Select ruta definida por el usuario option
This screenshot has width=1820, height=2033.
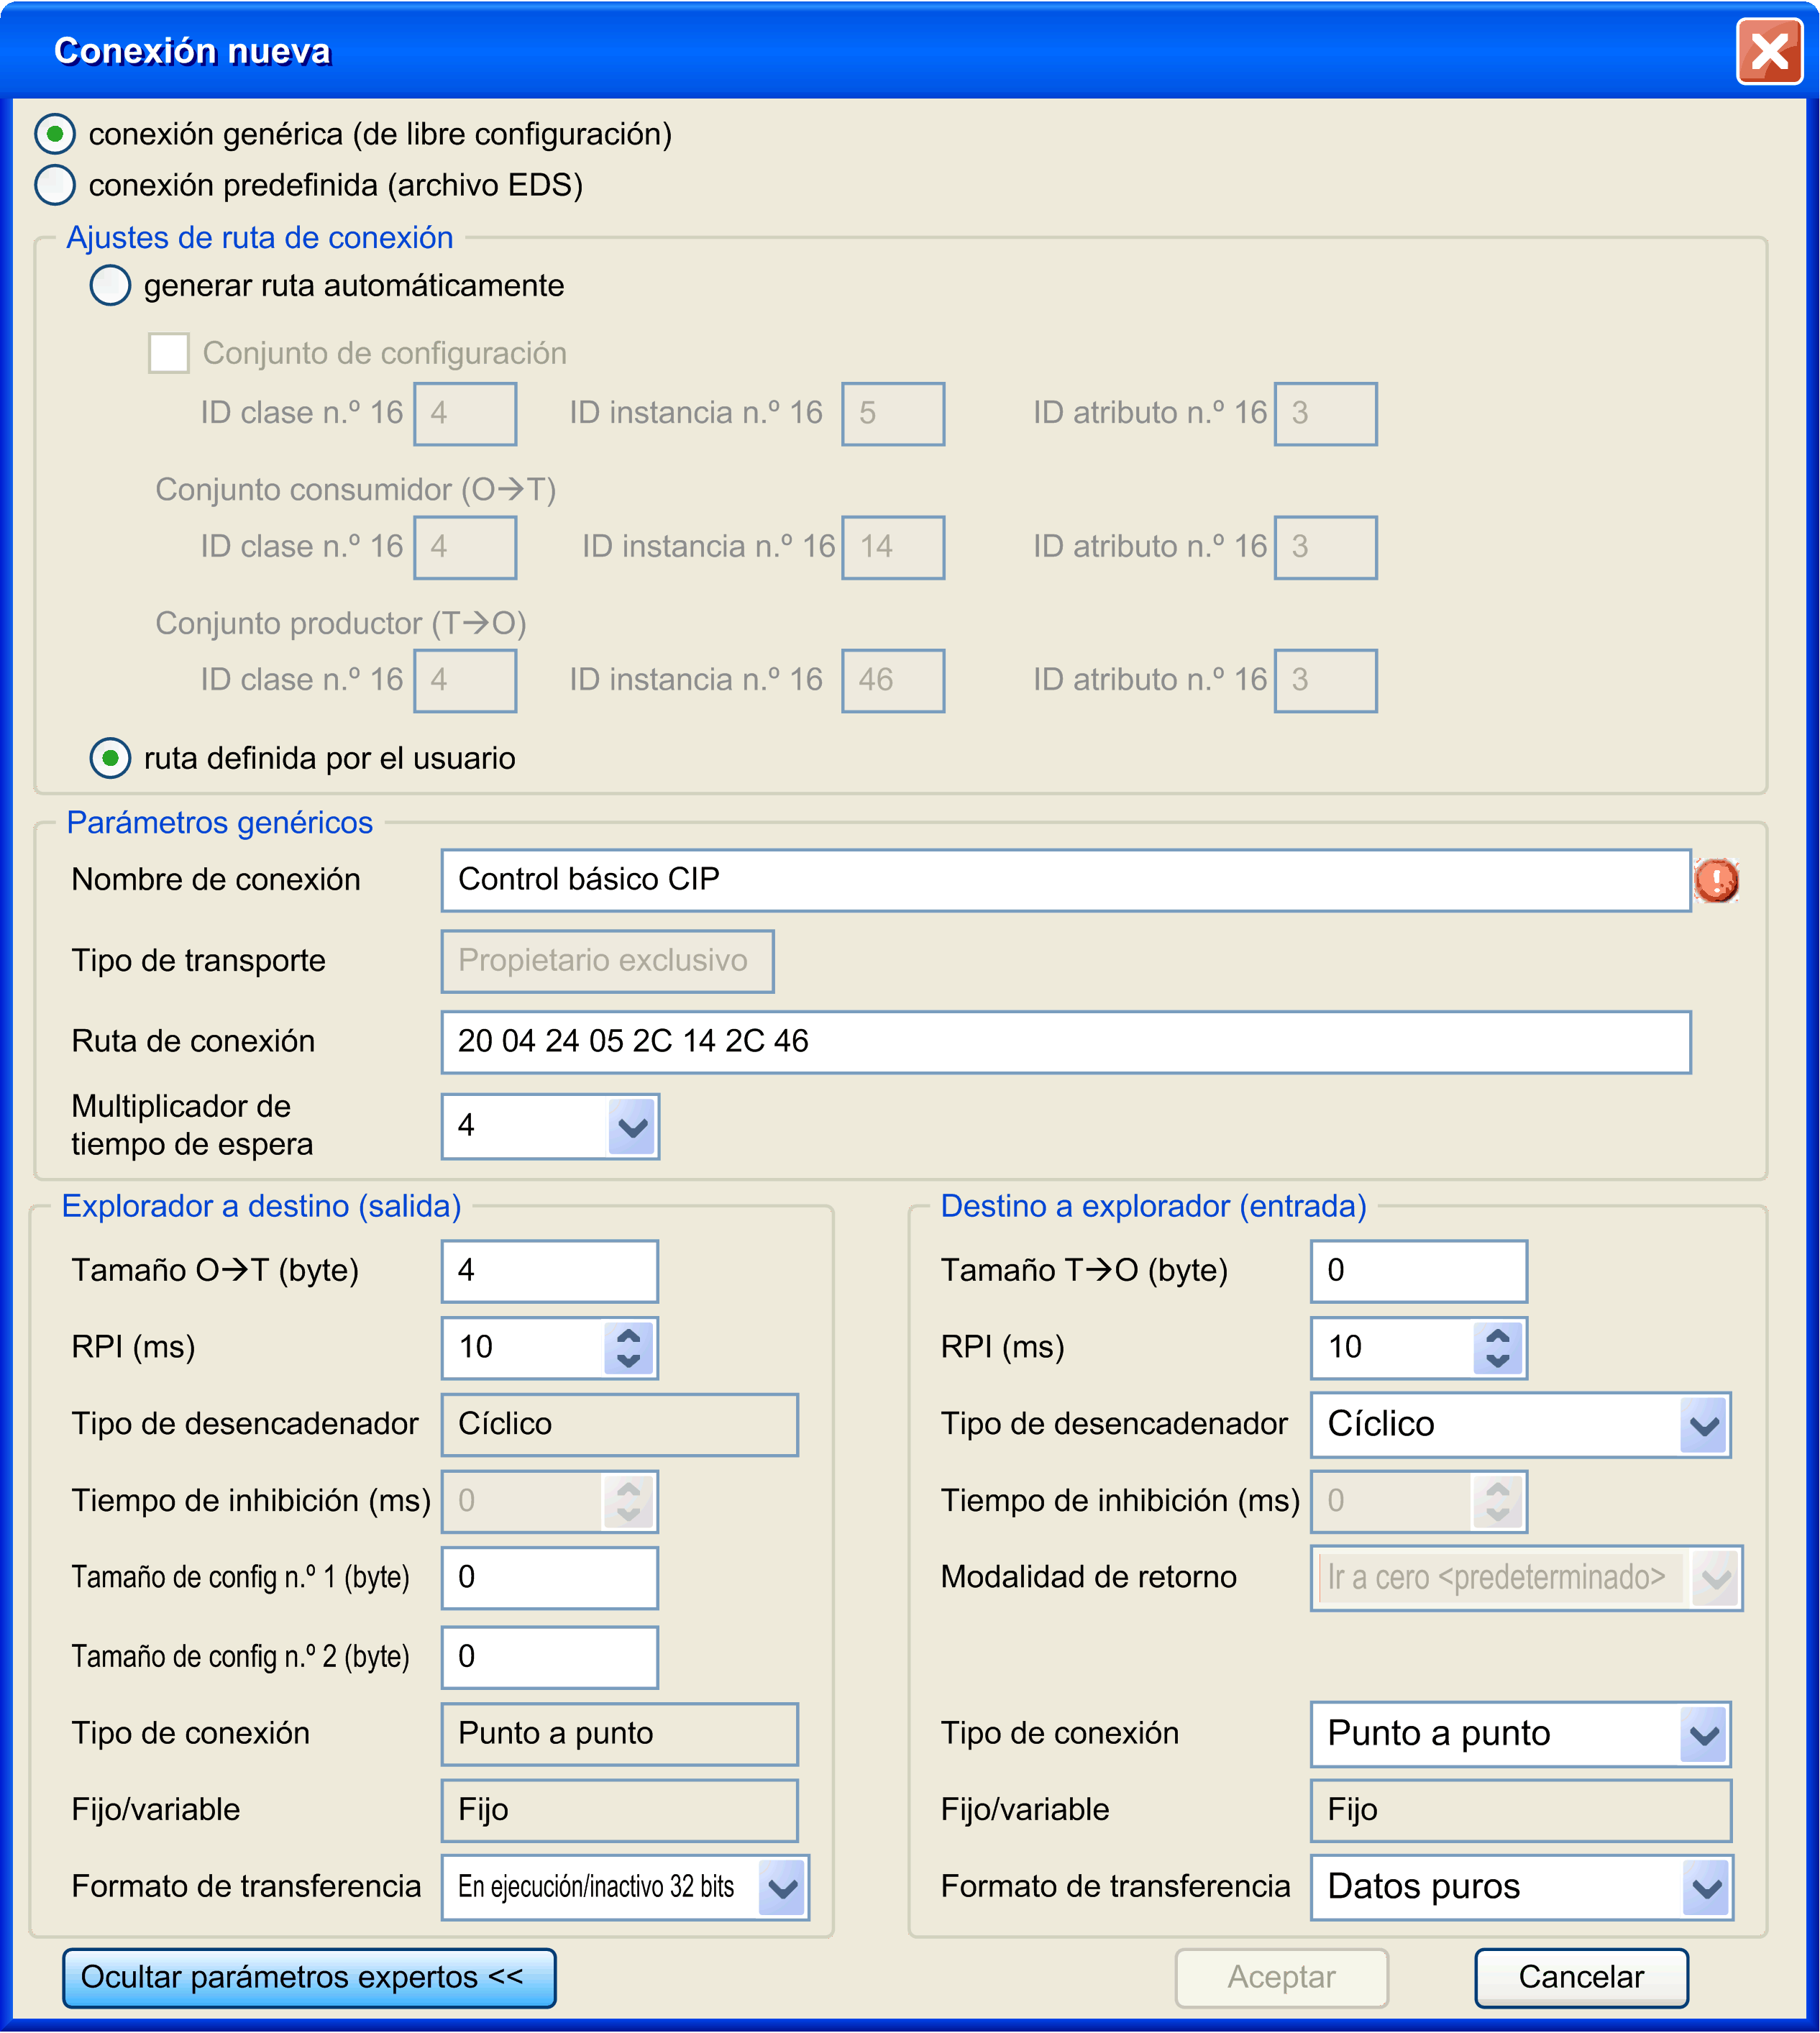coord(110,758)
